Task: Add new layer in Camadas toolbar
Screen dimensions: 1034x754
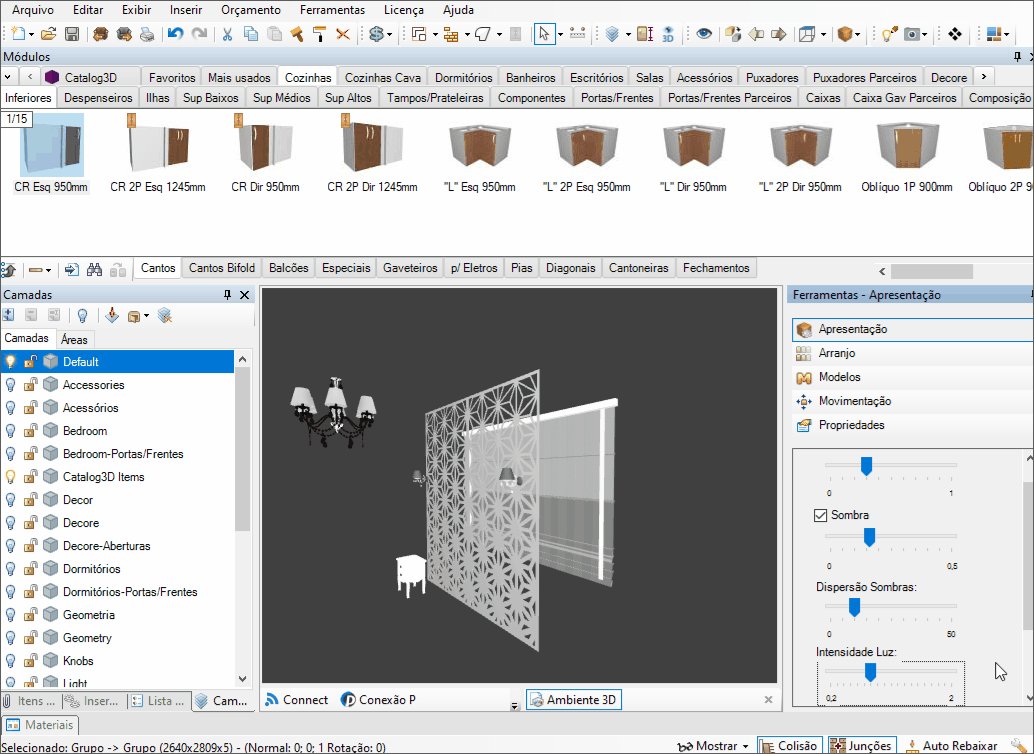Action: pos(9,315)
